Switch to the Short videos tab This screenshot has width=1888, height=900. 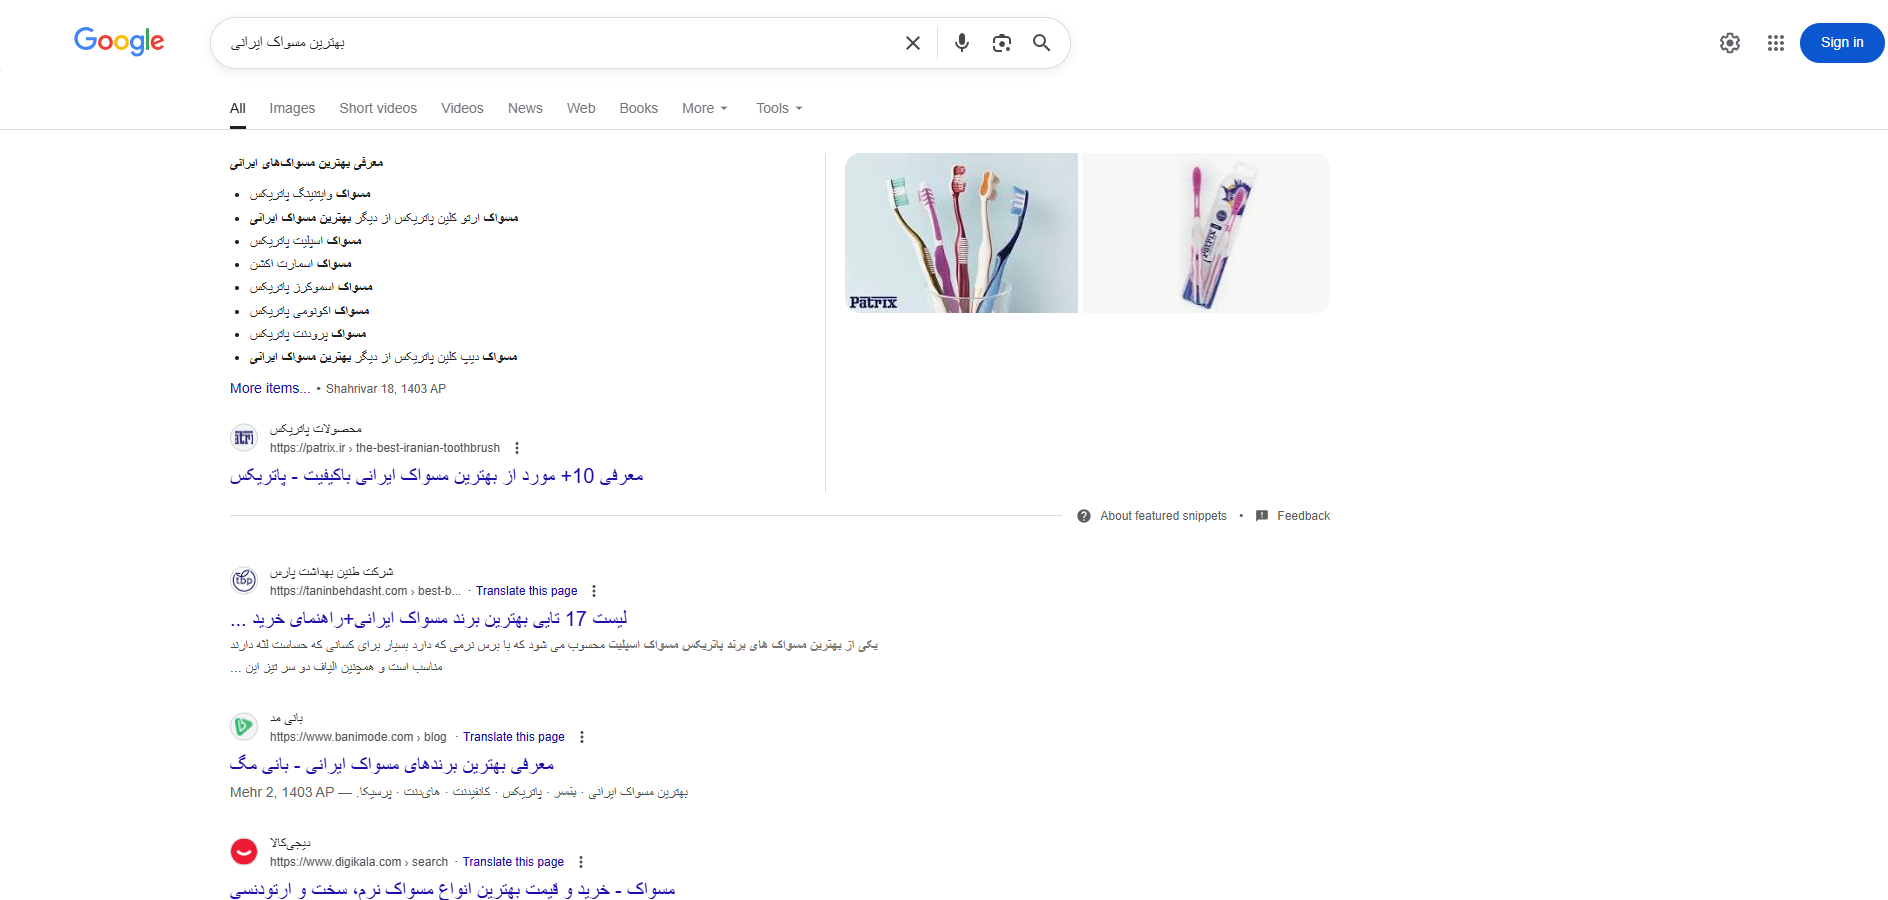tap(378, 108)
